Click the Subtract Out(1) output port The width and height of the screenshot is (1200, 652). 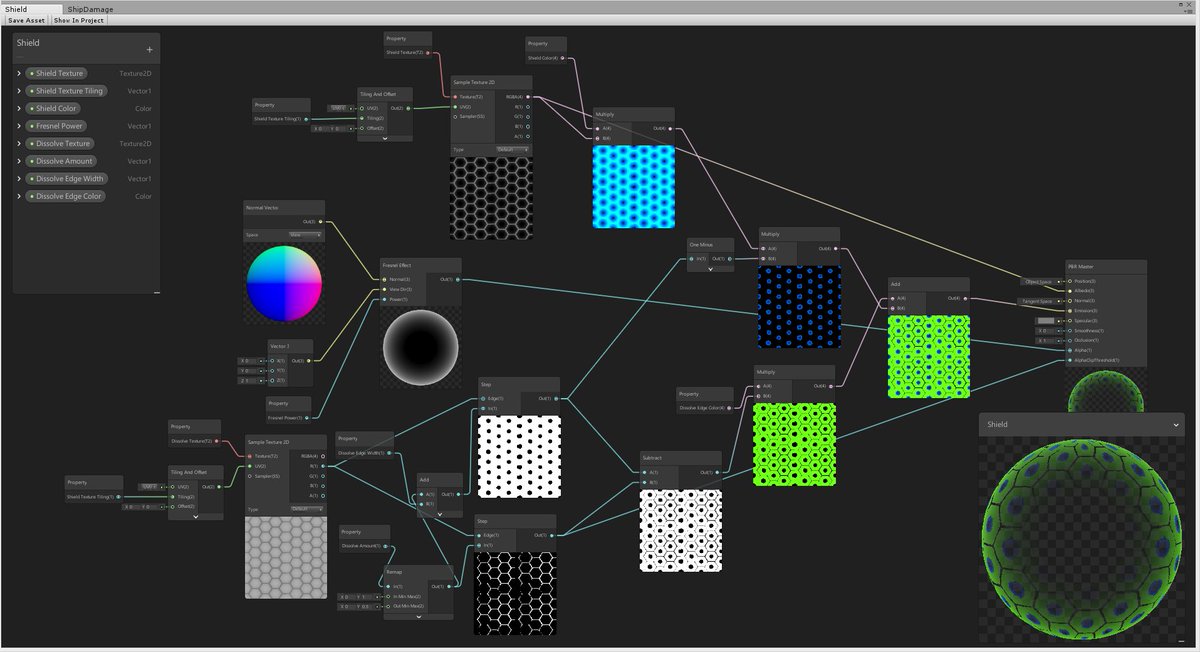coord(718,472)
